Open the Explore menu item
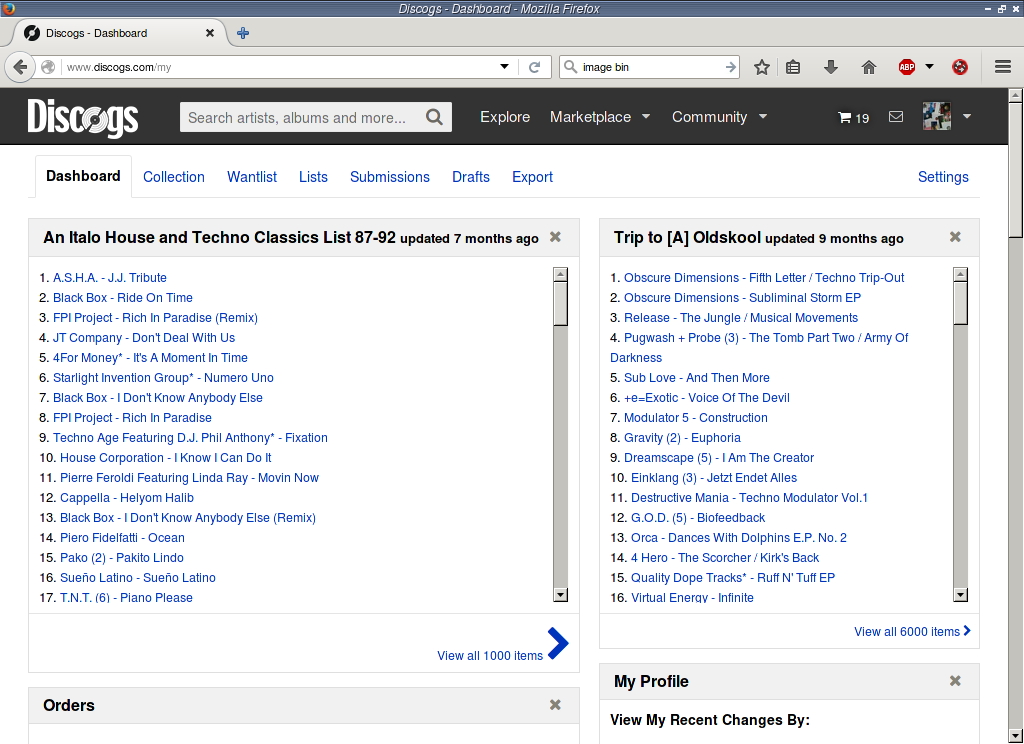The height and width of the screenshot is (744, 1024). [505, 117]
